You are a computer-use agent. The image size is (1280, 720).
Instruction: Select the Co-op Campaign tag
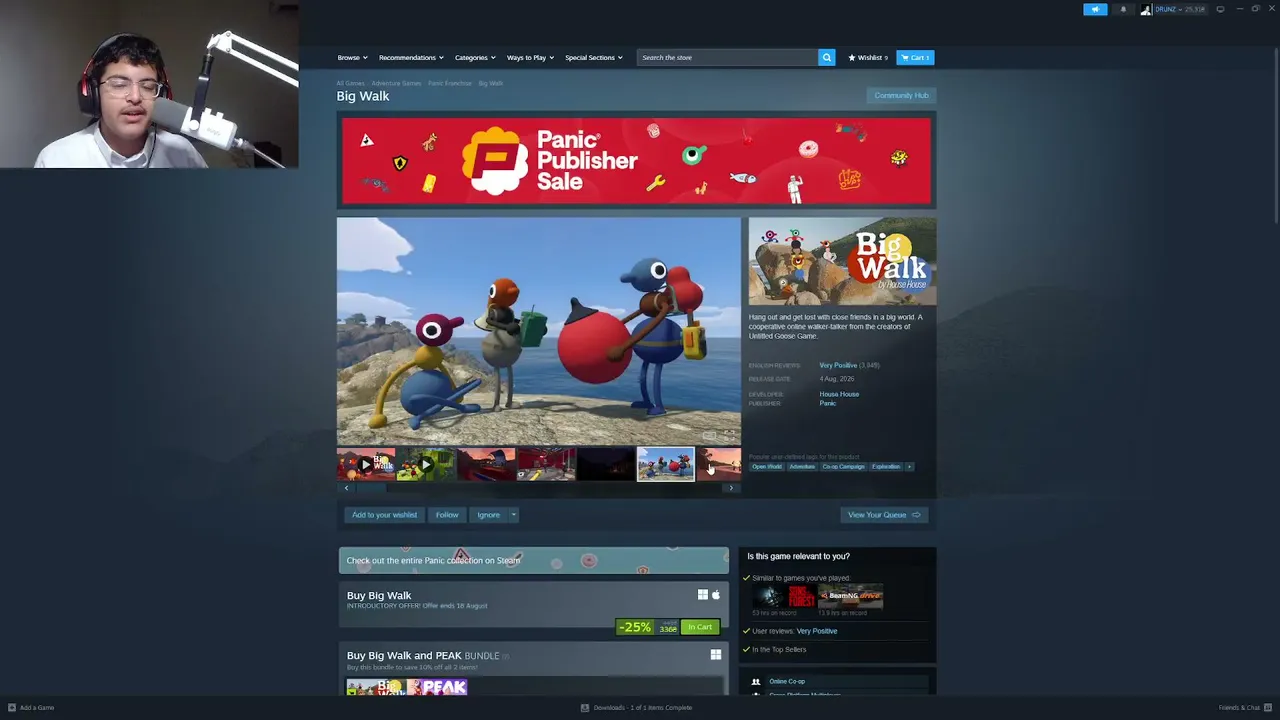843,466
